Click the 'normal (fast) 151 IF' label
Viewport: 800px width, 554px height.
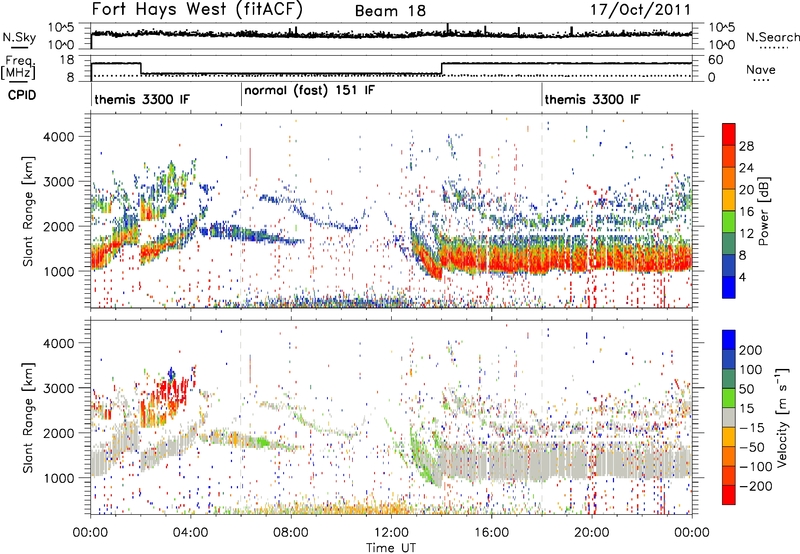309,91
